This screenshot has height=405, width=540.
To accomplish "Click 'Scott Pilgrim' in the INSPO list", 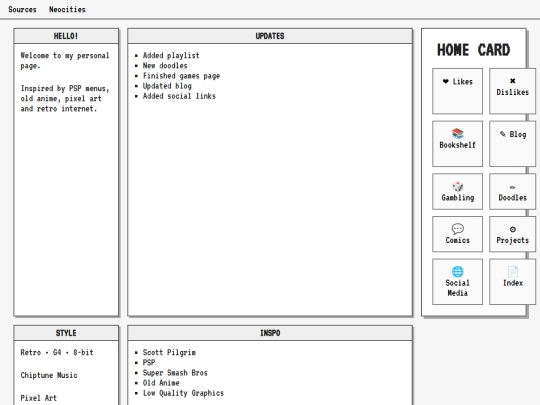I will coord(169,352).
